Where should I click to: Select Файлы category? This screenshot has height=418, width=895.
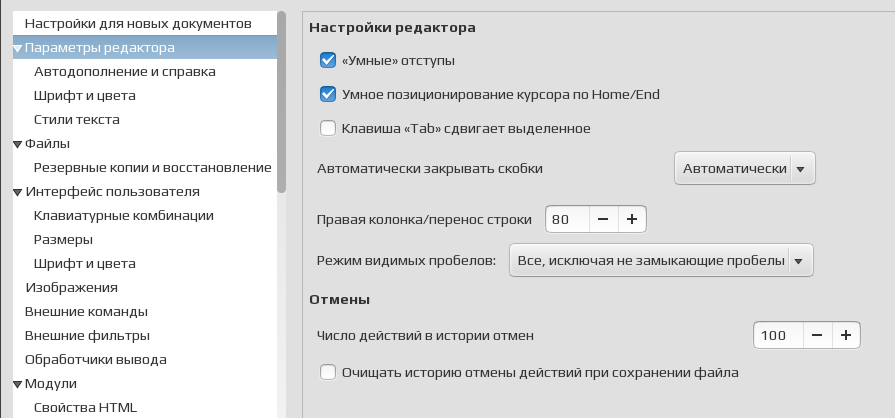coord(47,143)
